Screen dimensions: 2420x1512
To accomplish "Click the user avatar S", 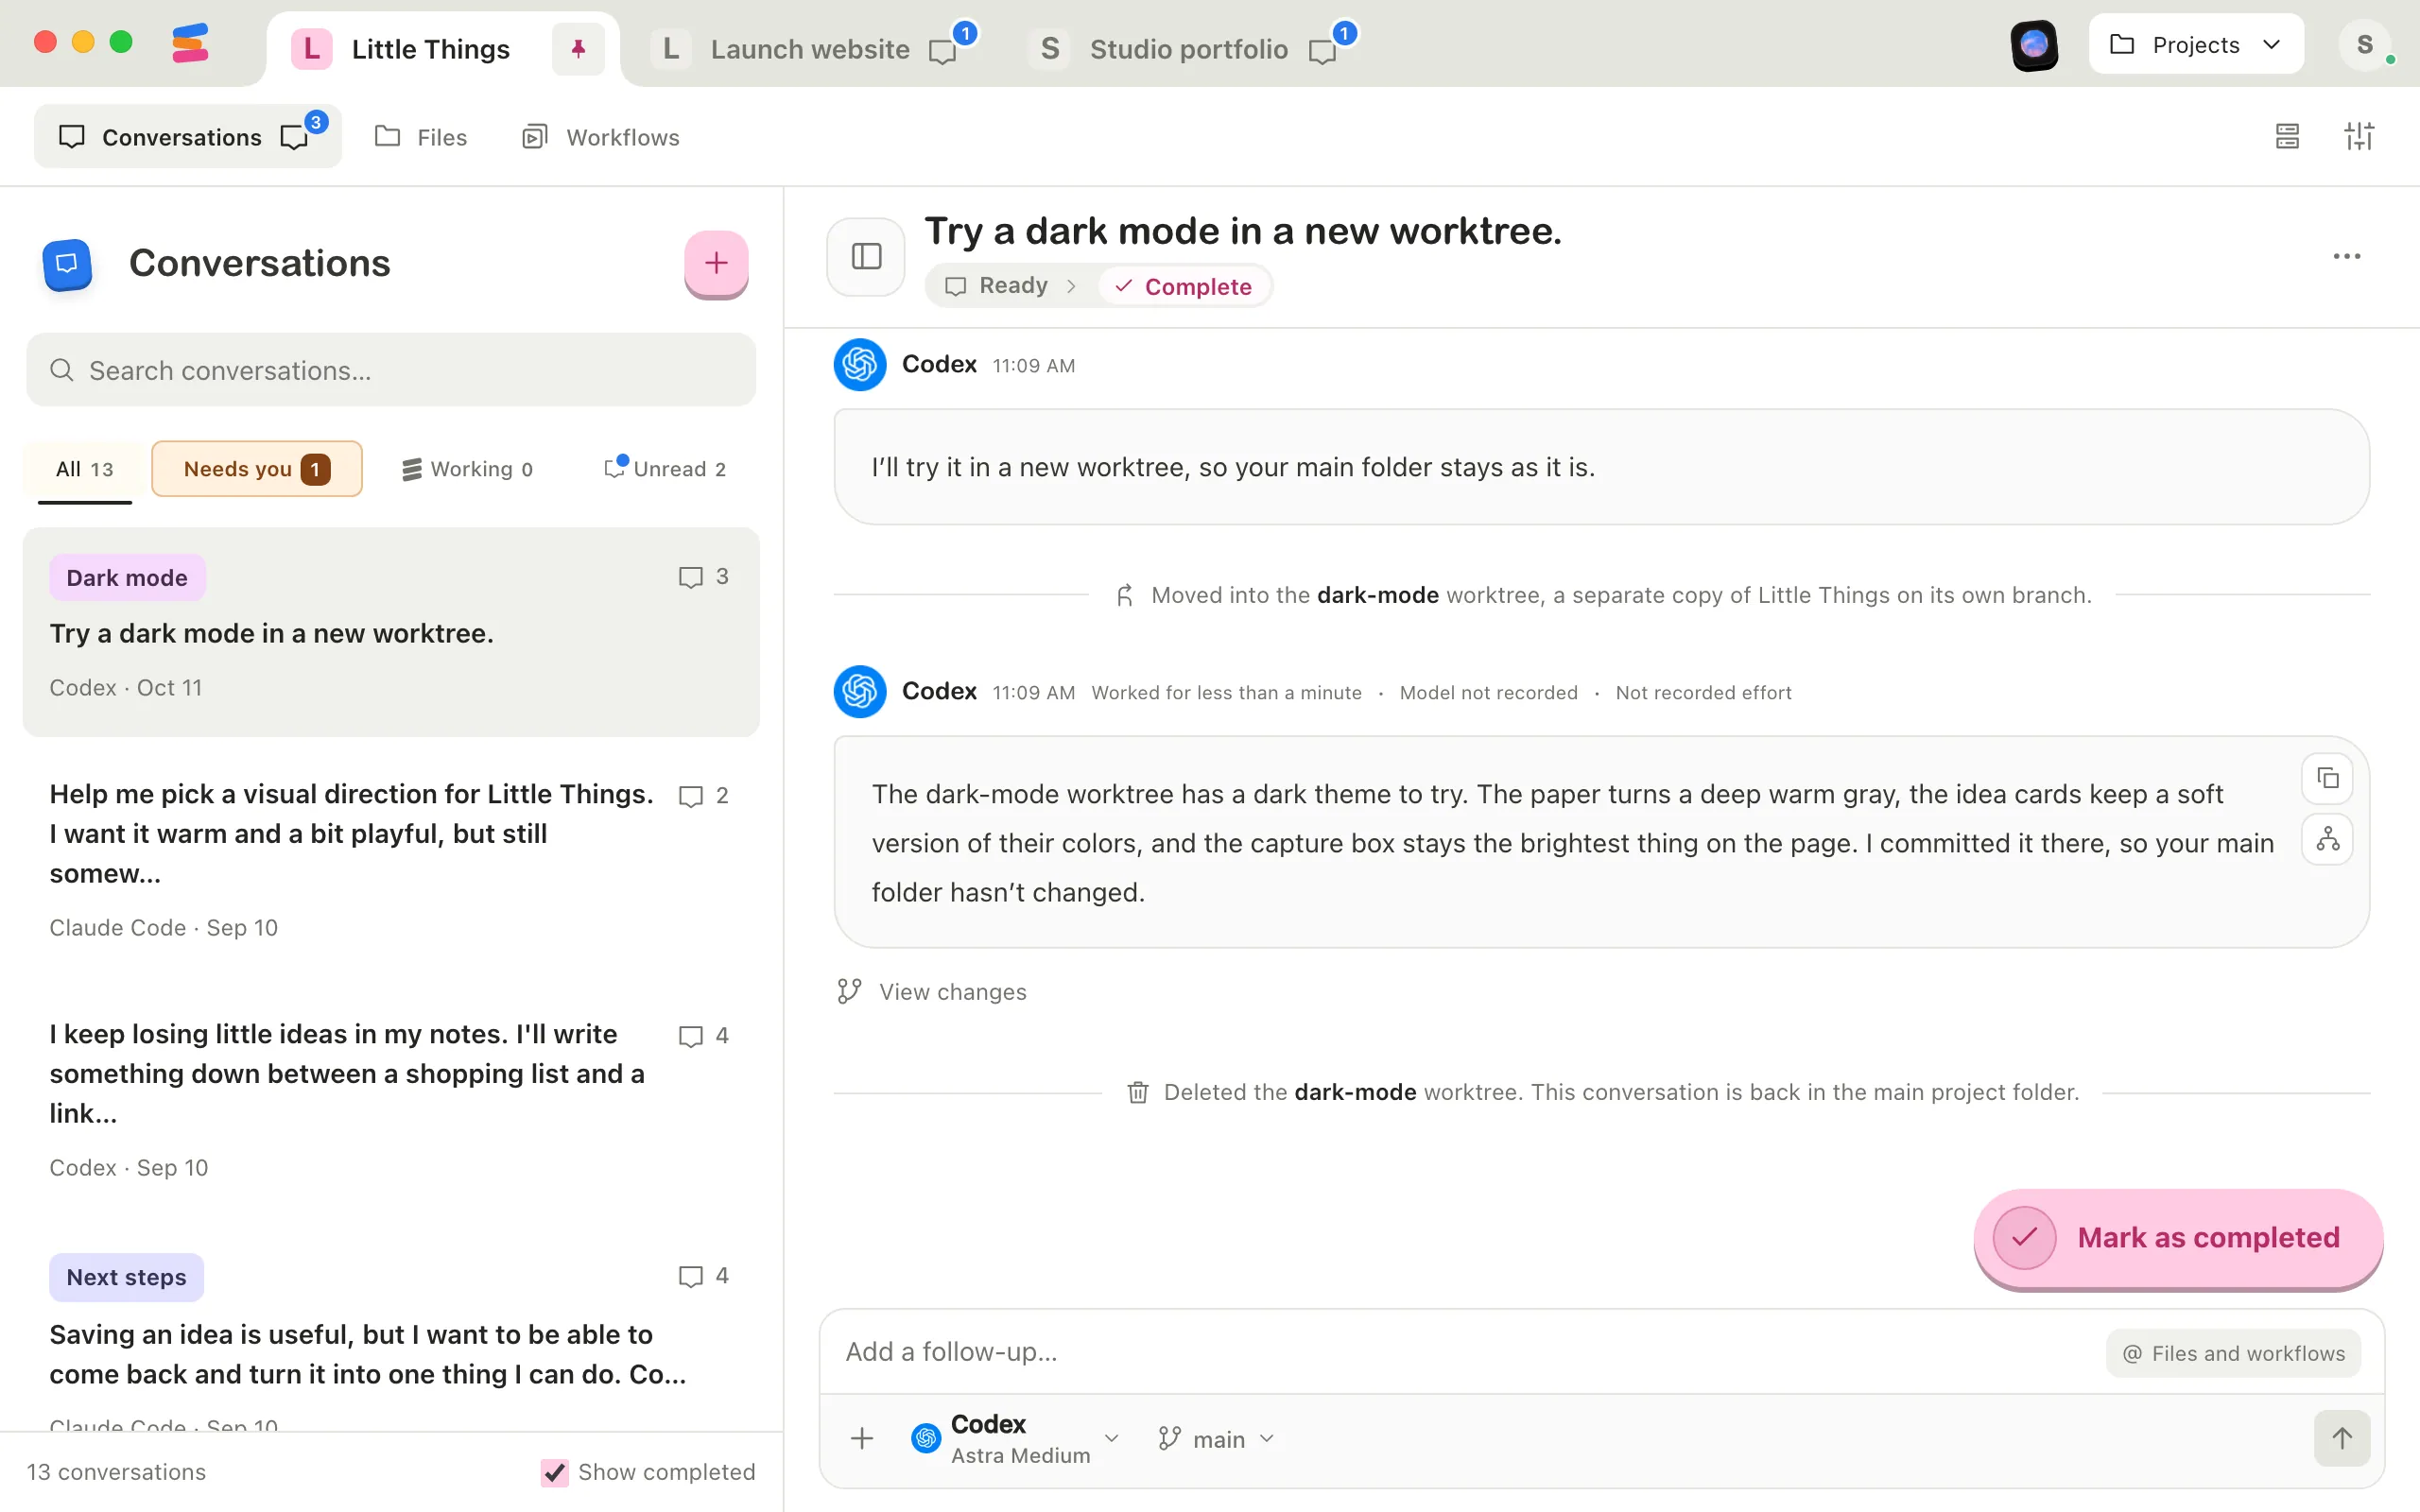I will [2364, 45].
